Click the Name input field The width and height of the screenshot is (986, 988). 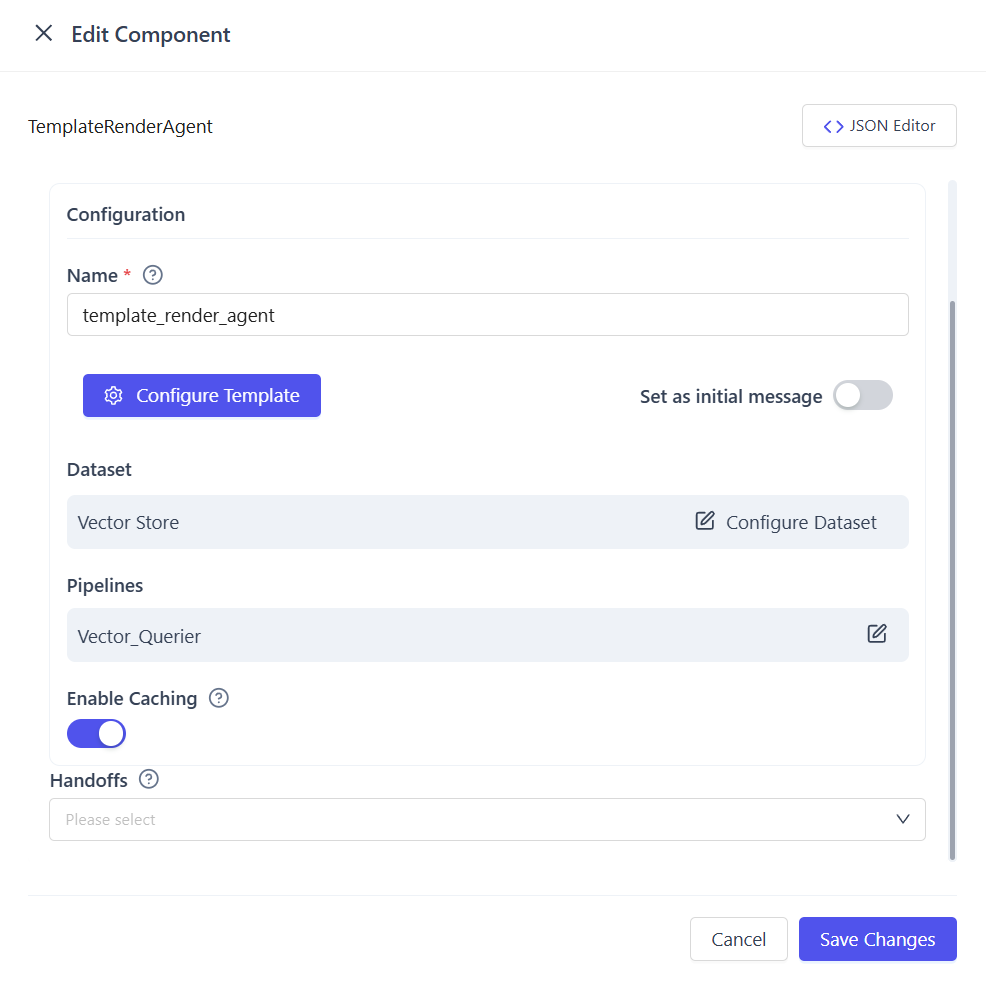[487, 315]
